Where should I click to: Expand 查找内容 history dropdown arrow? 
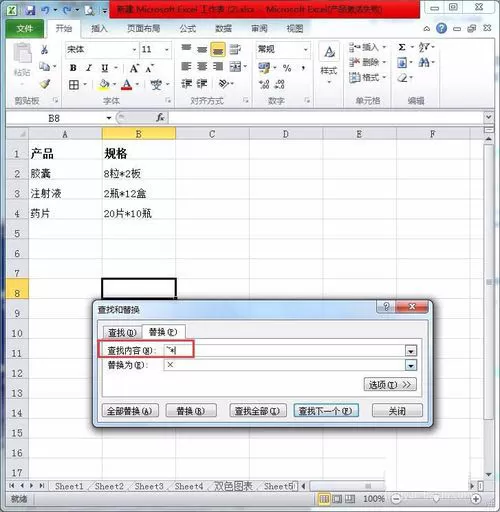tap(411, 351)
